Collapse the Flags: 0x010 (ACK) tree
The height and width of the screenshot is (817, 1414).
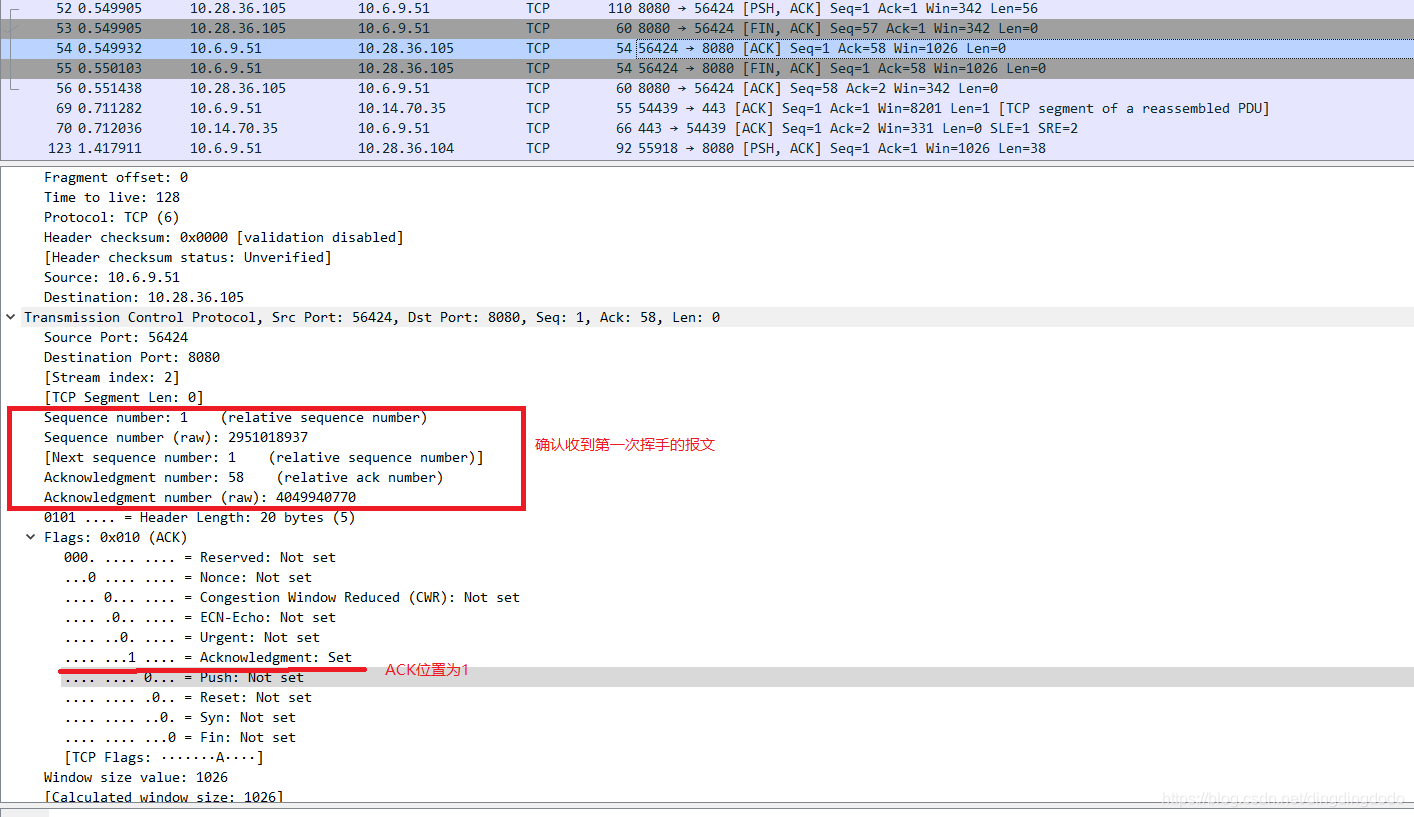(31, 537)
